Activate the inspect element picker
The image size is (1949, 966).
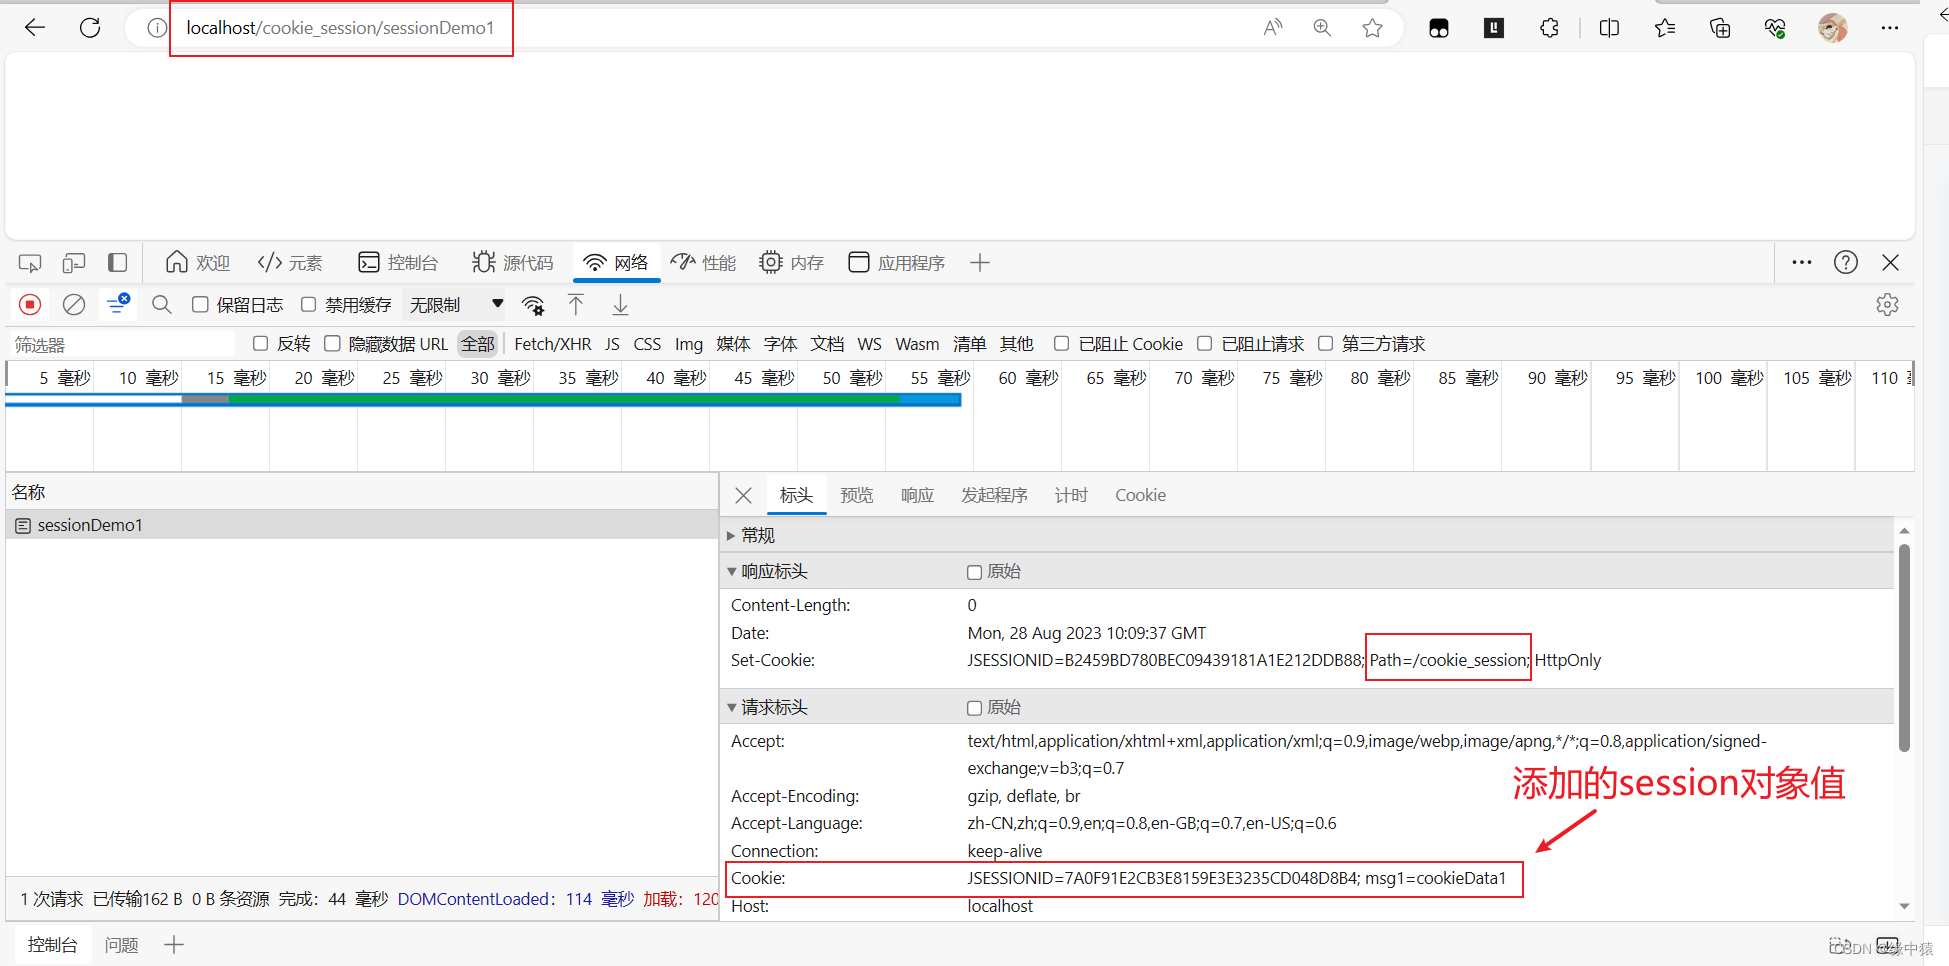click(29, 262)
